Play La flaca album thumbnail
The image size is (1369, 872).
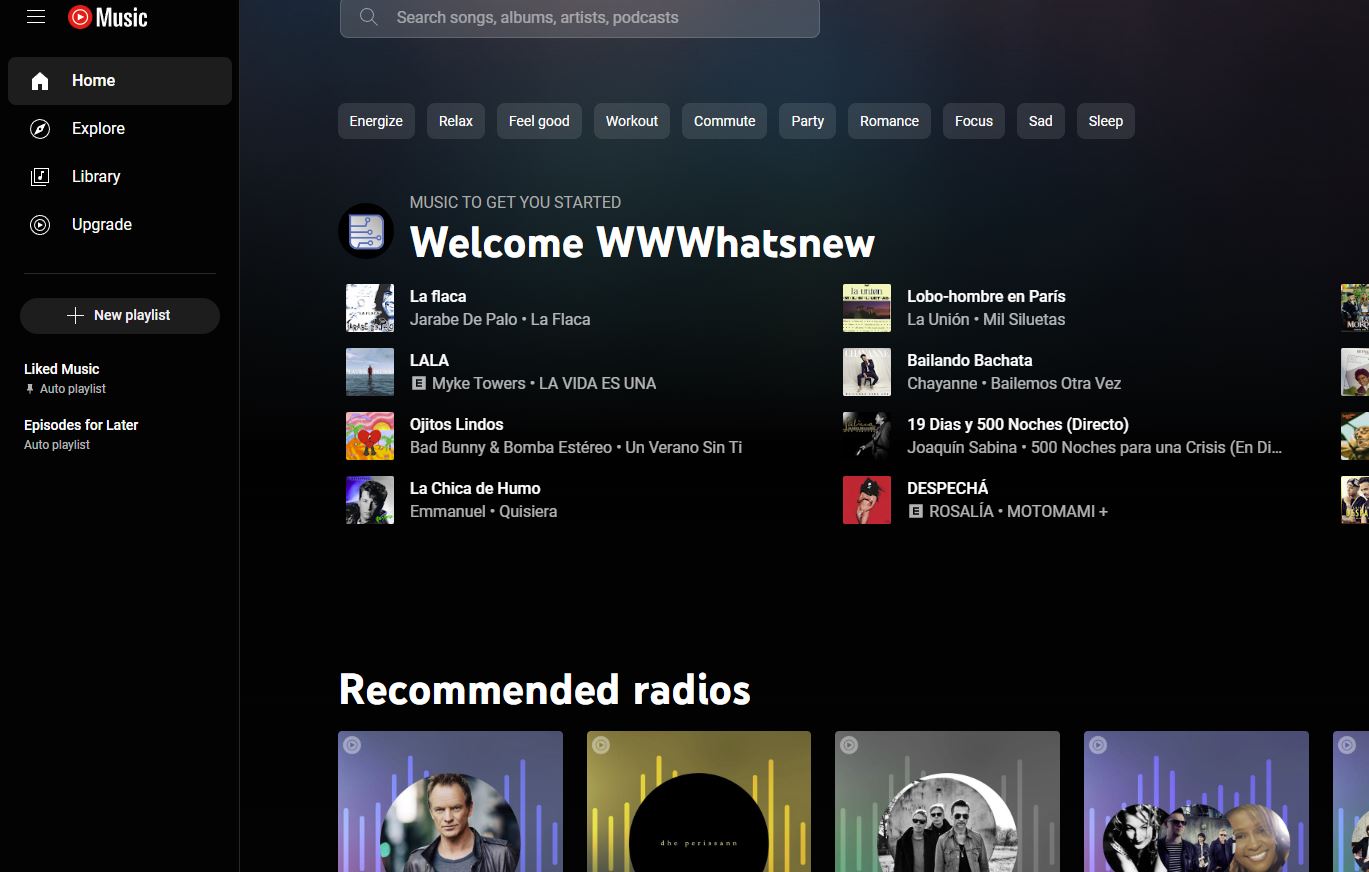click(370, 308)
